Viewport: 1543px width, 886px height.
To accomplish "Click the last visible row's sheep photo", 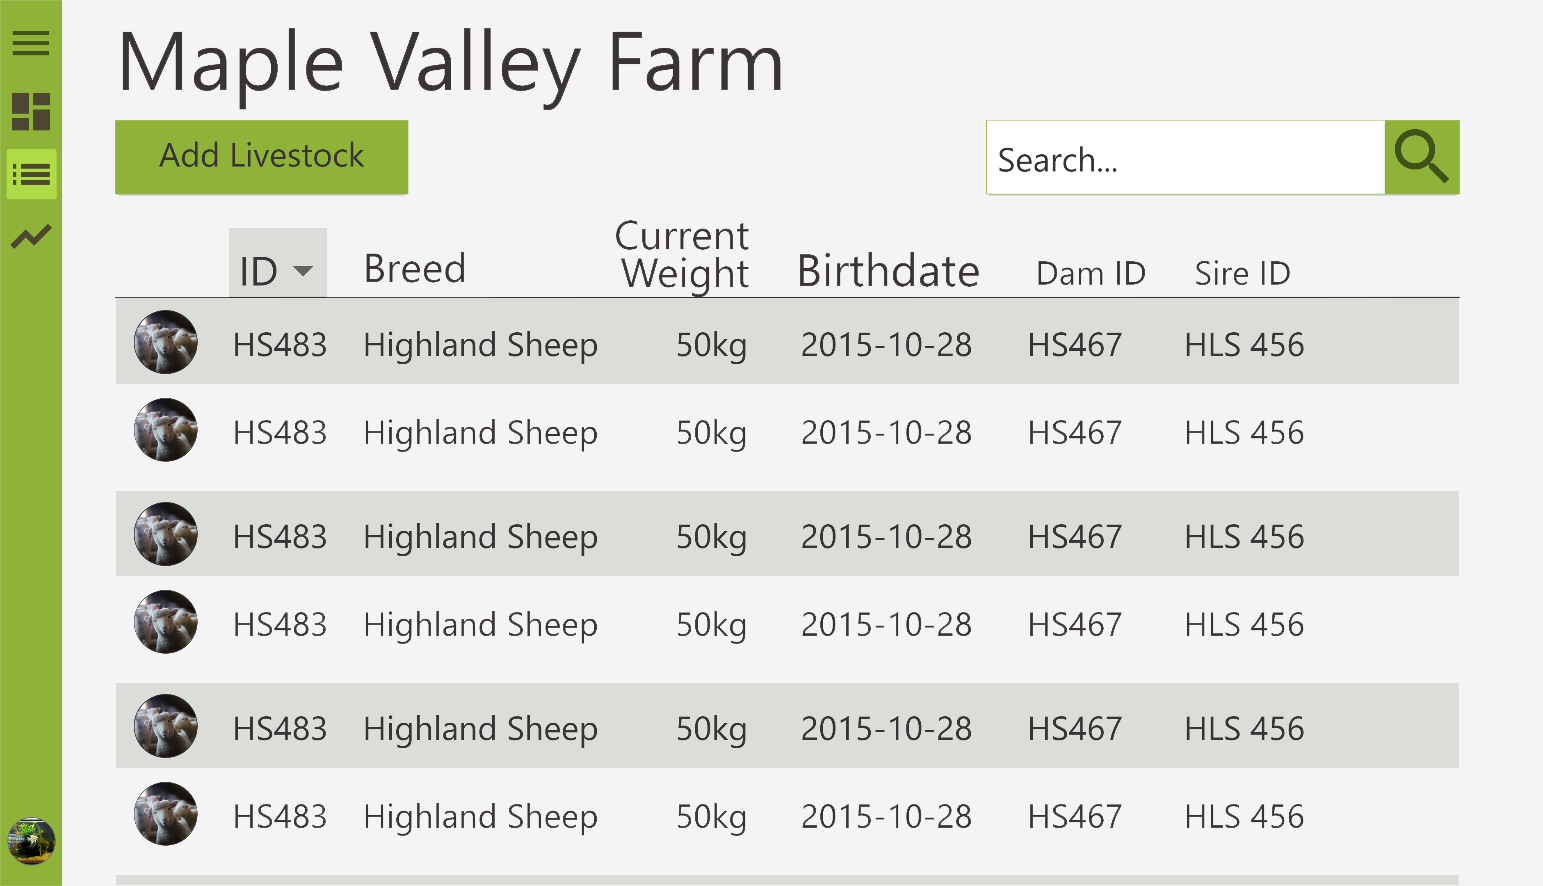I will [x=166, y=814].
